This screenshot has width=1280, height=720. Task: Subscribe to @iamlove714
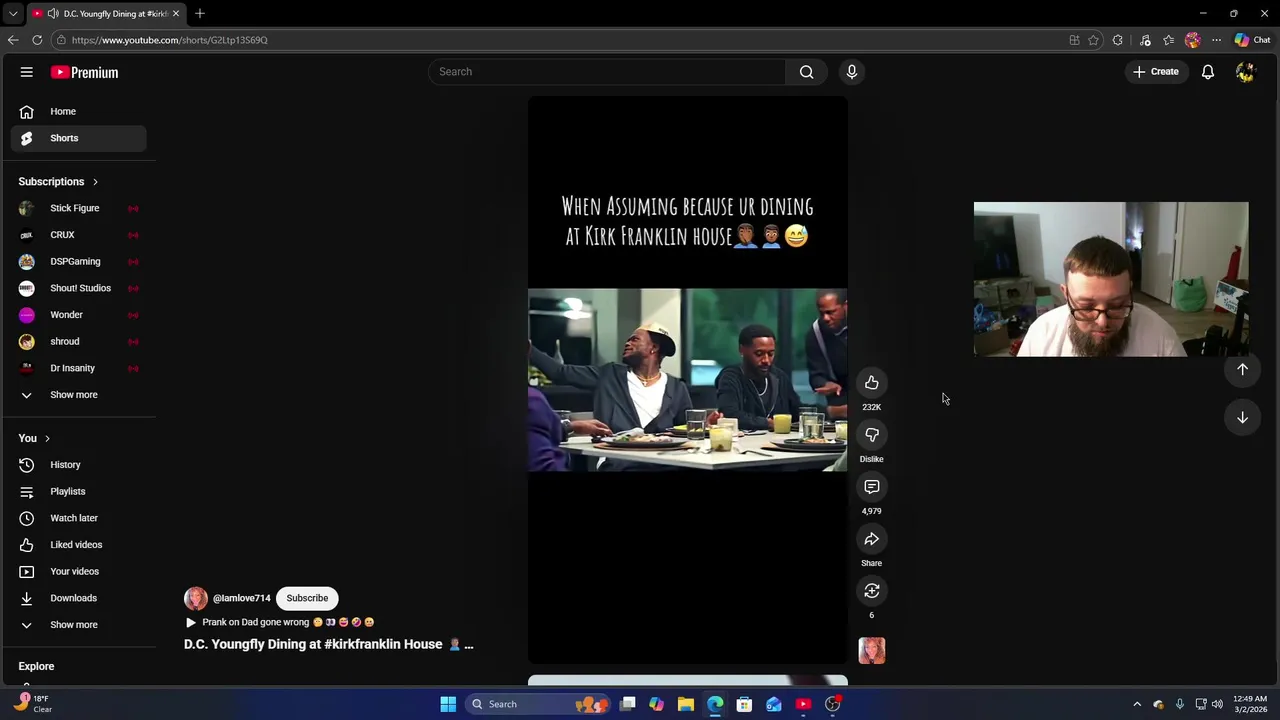pos(307,598)
